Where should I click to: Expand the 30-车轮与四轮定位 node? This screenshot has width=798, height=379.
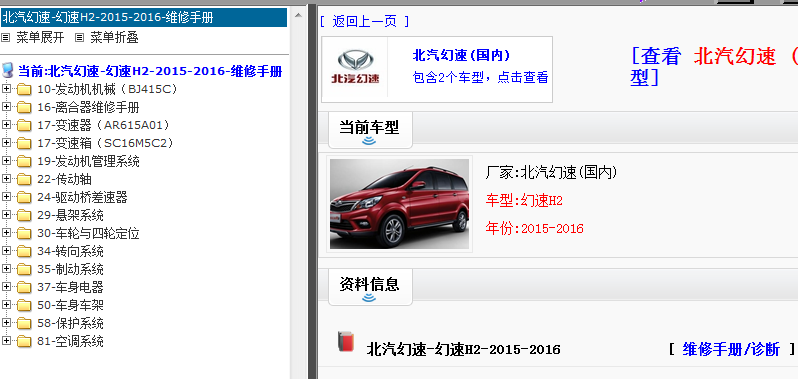coord(6,232)
